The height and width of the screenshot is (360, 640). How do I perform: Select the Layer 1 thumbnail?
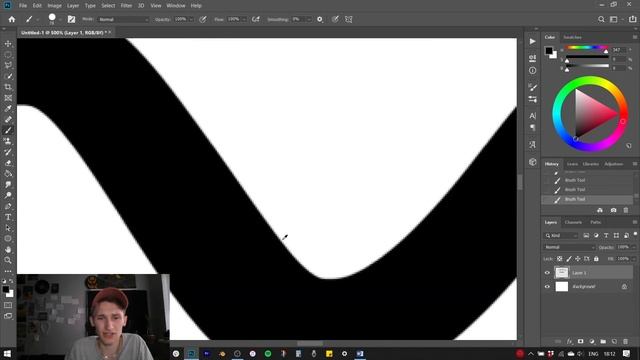pyautogui.click(x=562, y=273)
